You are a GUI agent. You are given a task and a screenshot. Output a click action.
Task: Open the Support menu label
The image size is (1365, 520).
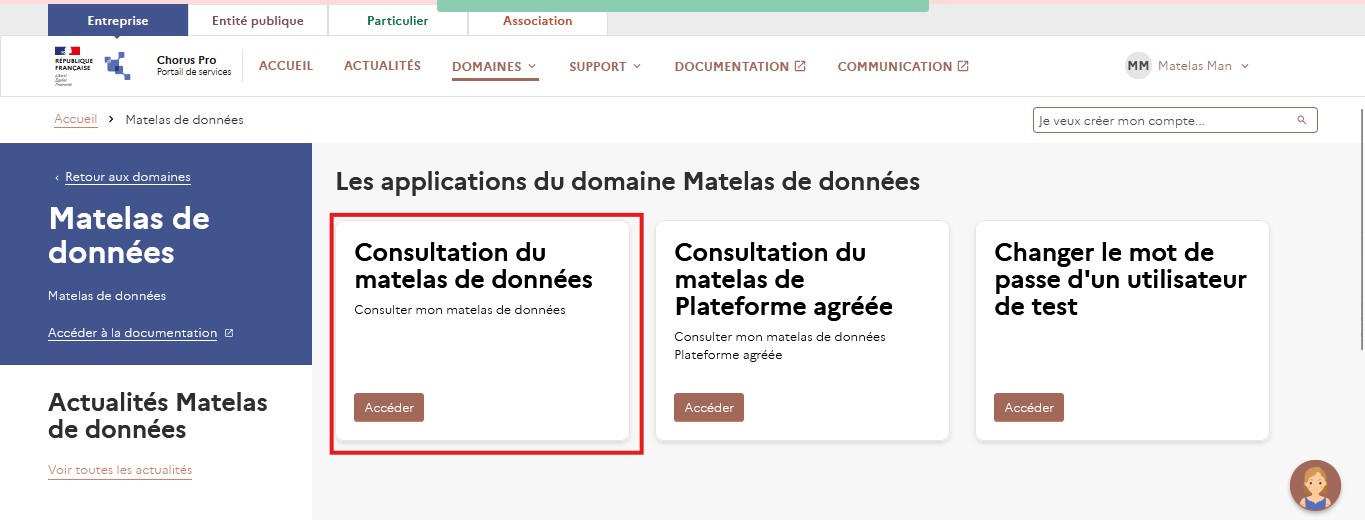[x=598, y=67]
